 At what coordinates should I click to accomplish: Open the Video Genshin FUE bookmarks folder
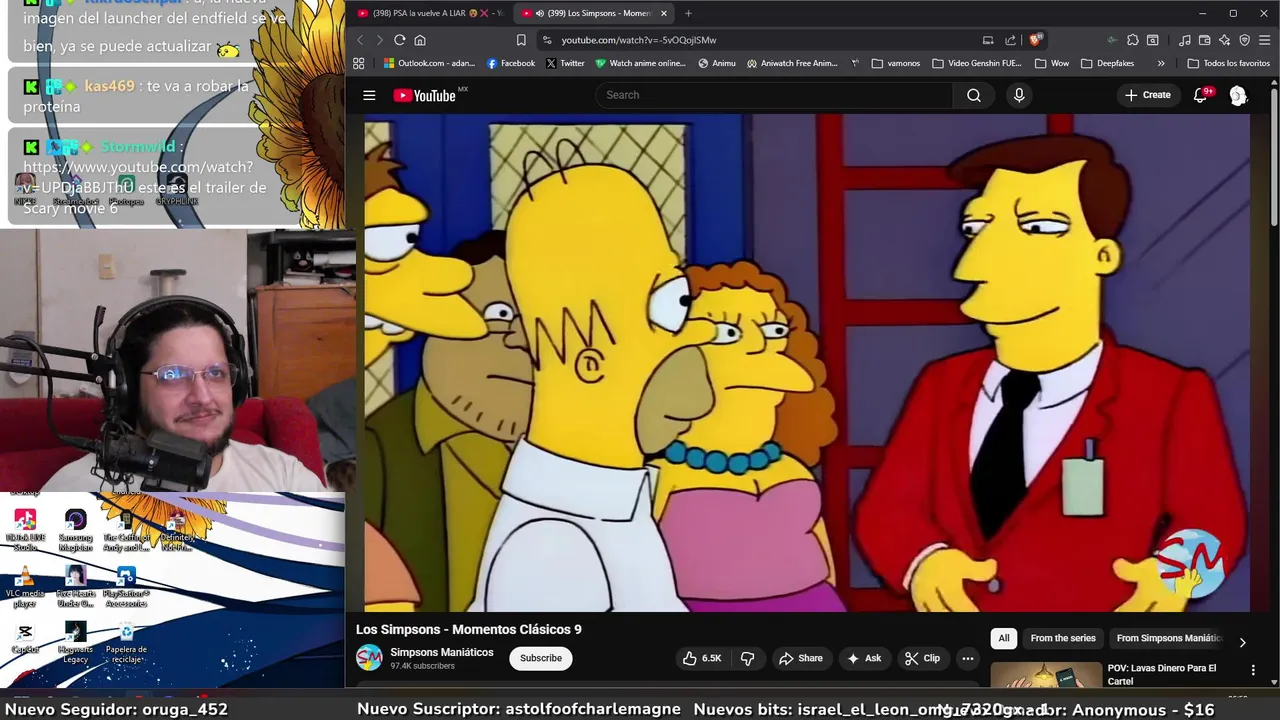[976, 63]
